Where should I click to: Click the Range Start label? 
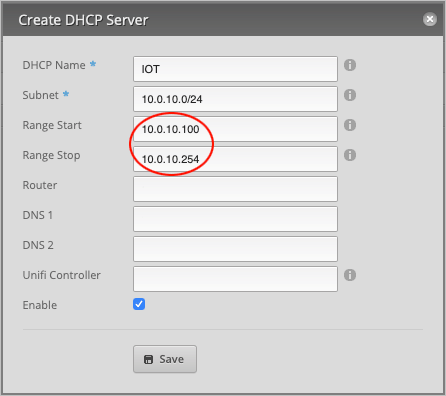coord(52,125)
